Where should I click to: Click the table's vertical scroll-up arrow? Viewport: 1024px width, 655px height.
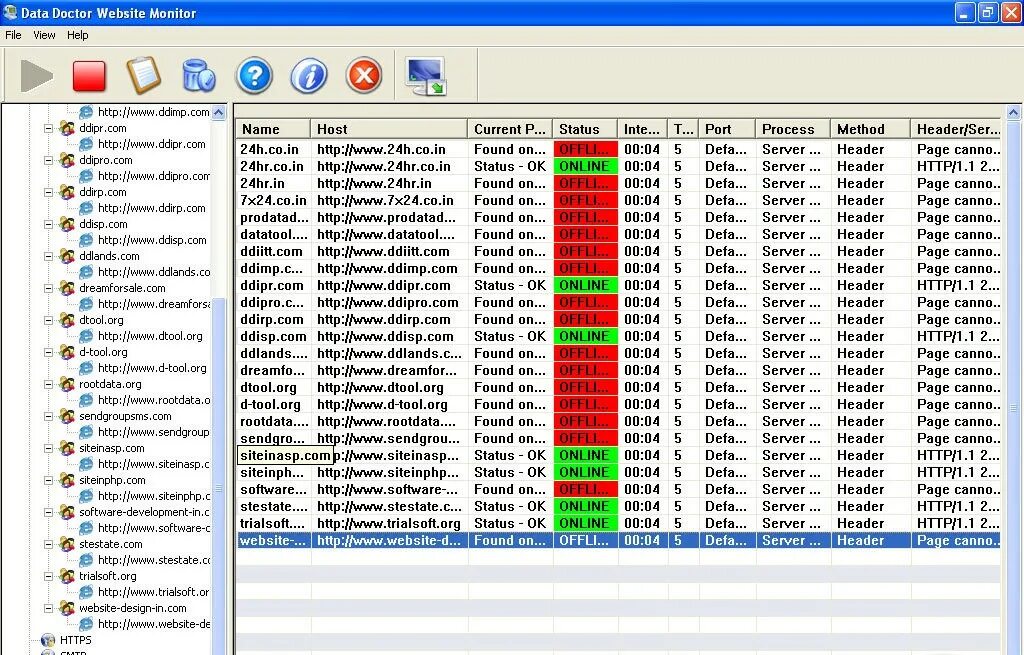[x=1014, y=113]
